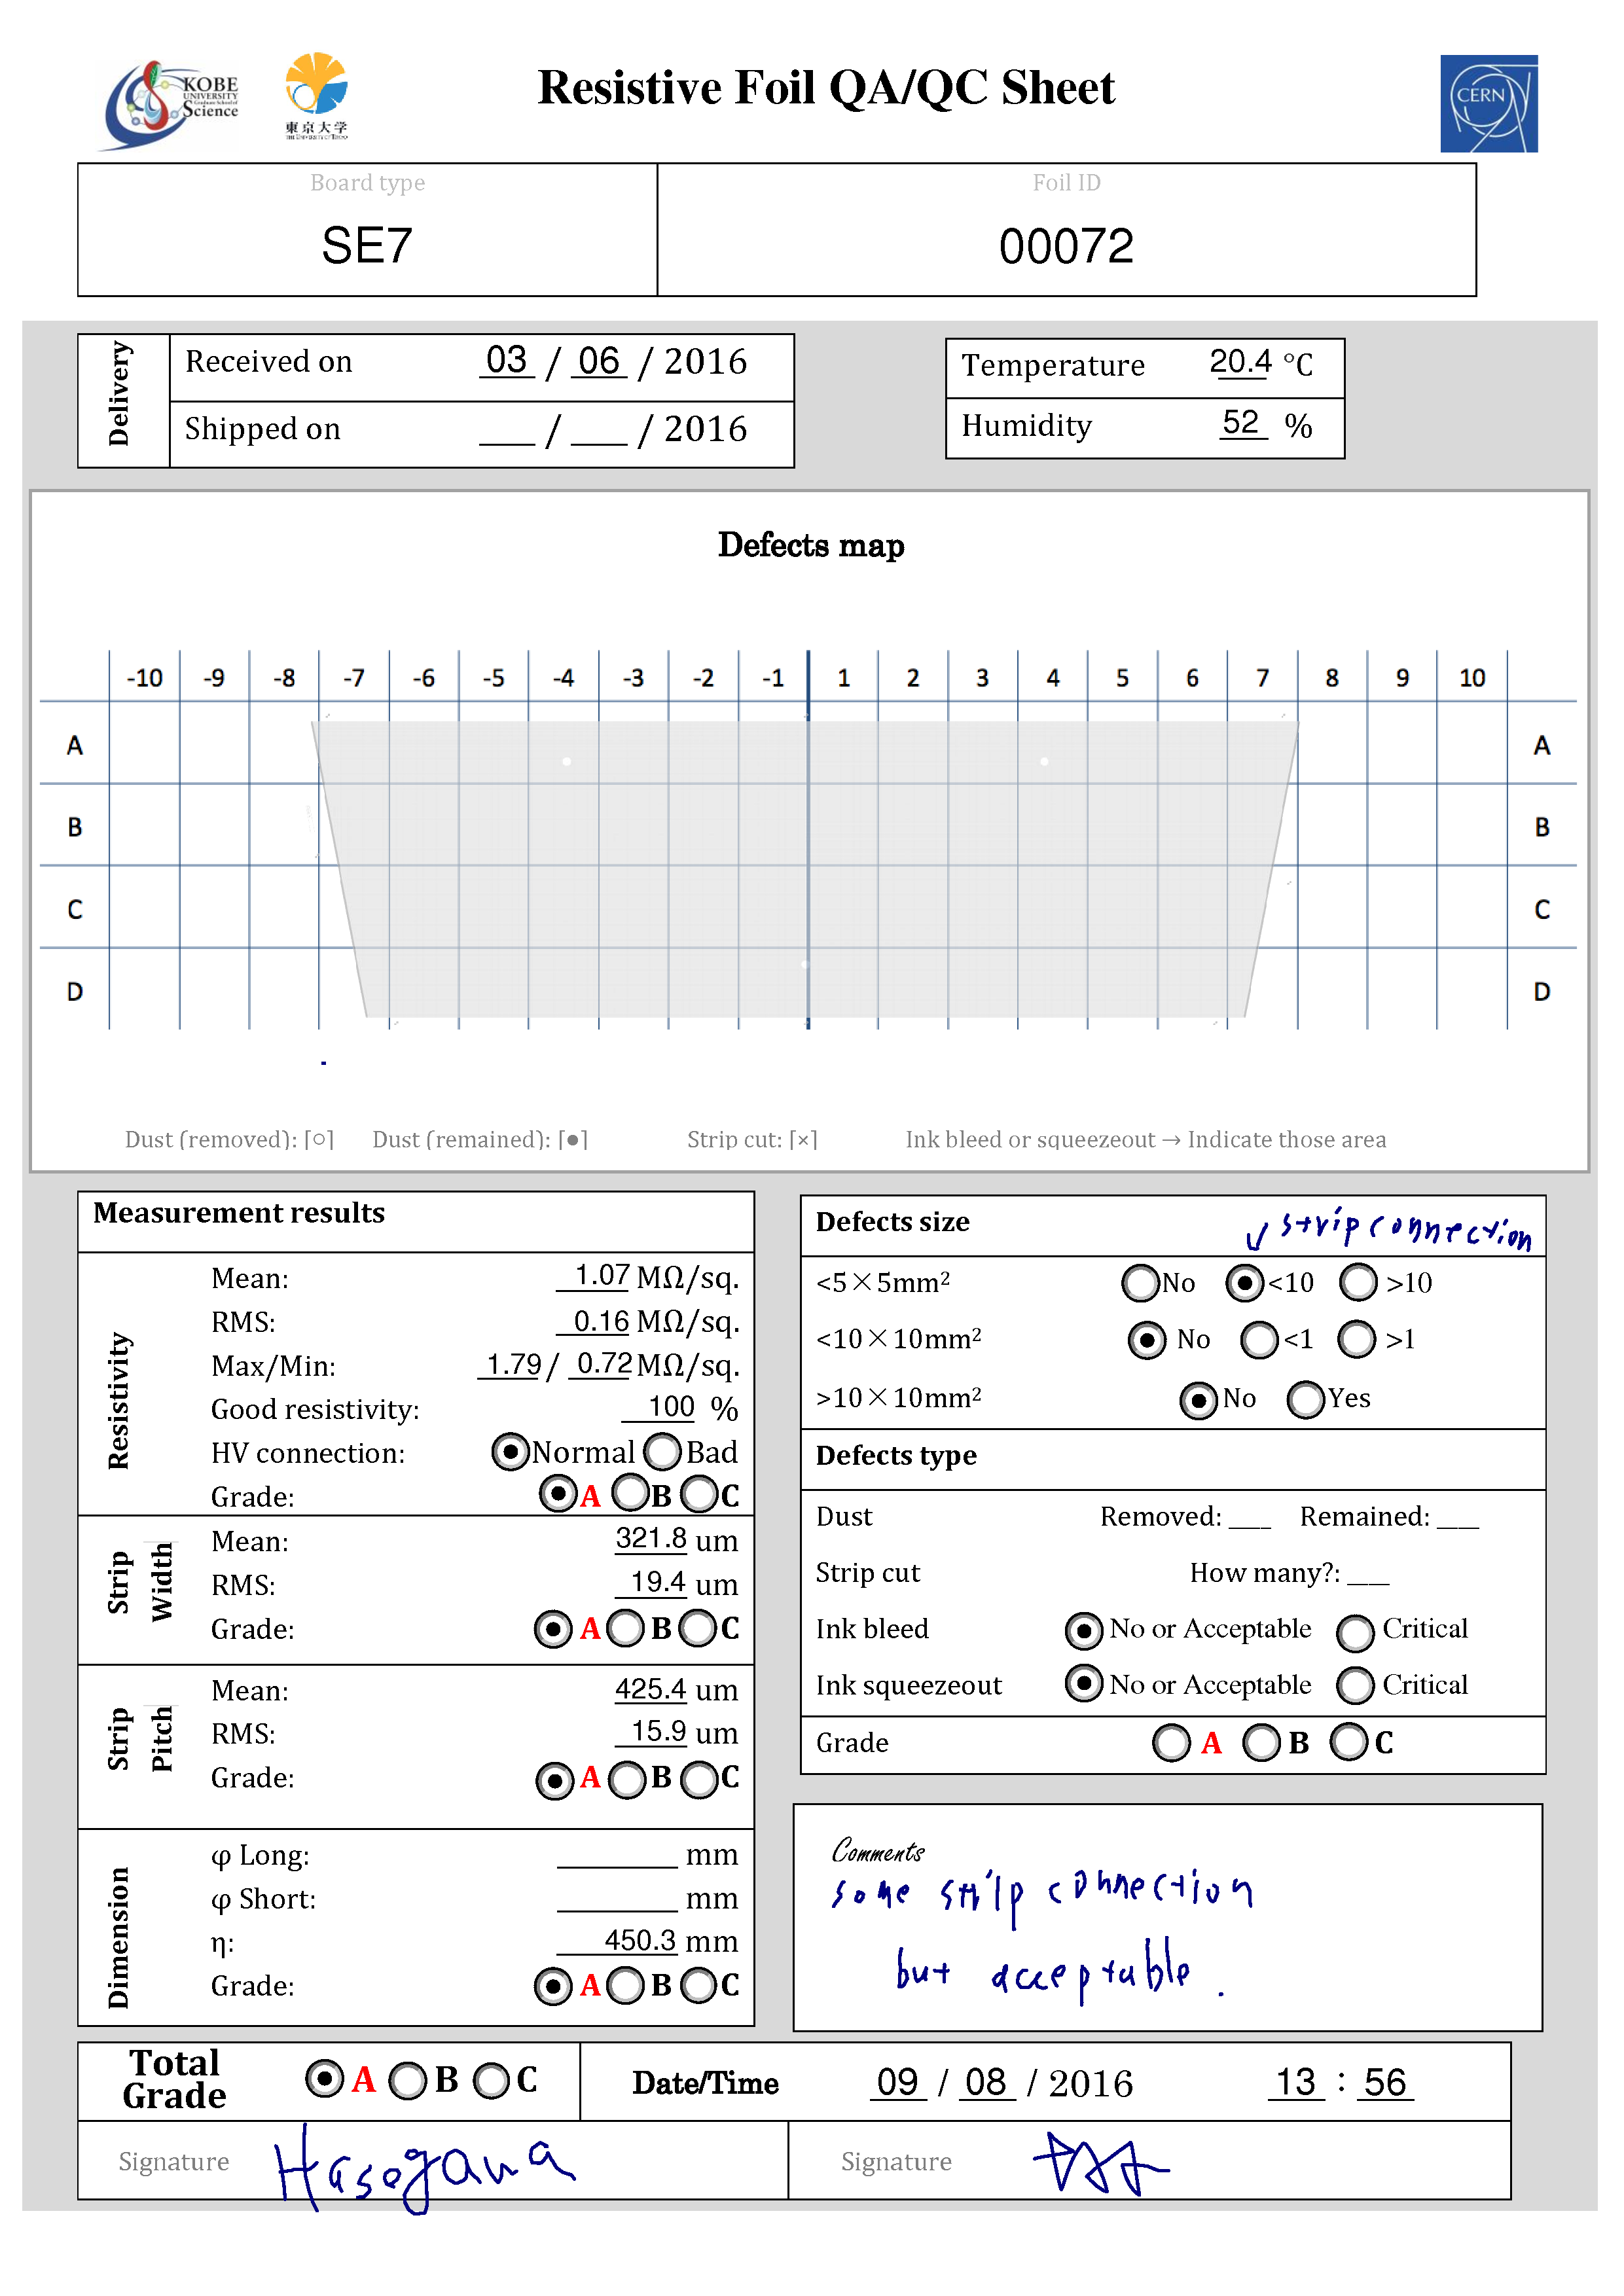
Task: Click Received on day field 03
Action: point(507,361)
